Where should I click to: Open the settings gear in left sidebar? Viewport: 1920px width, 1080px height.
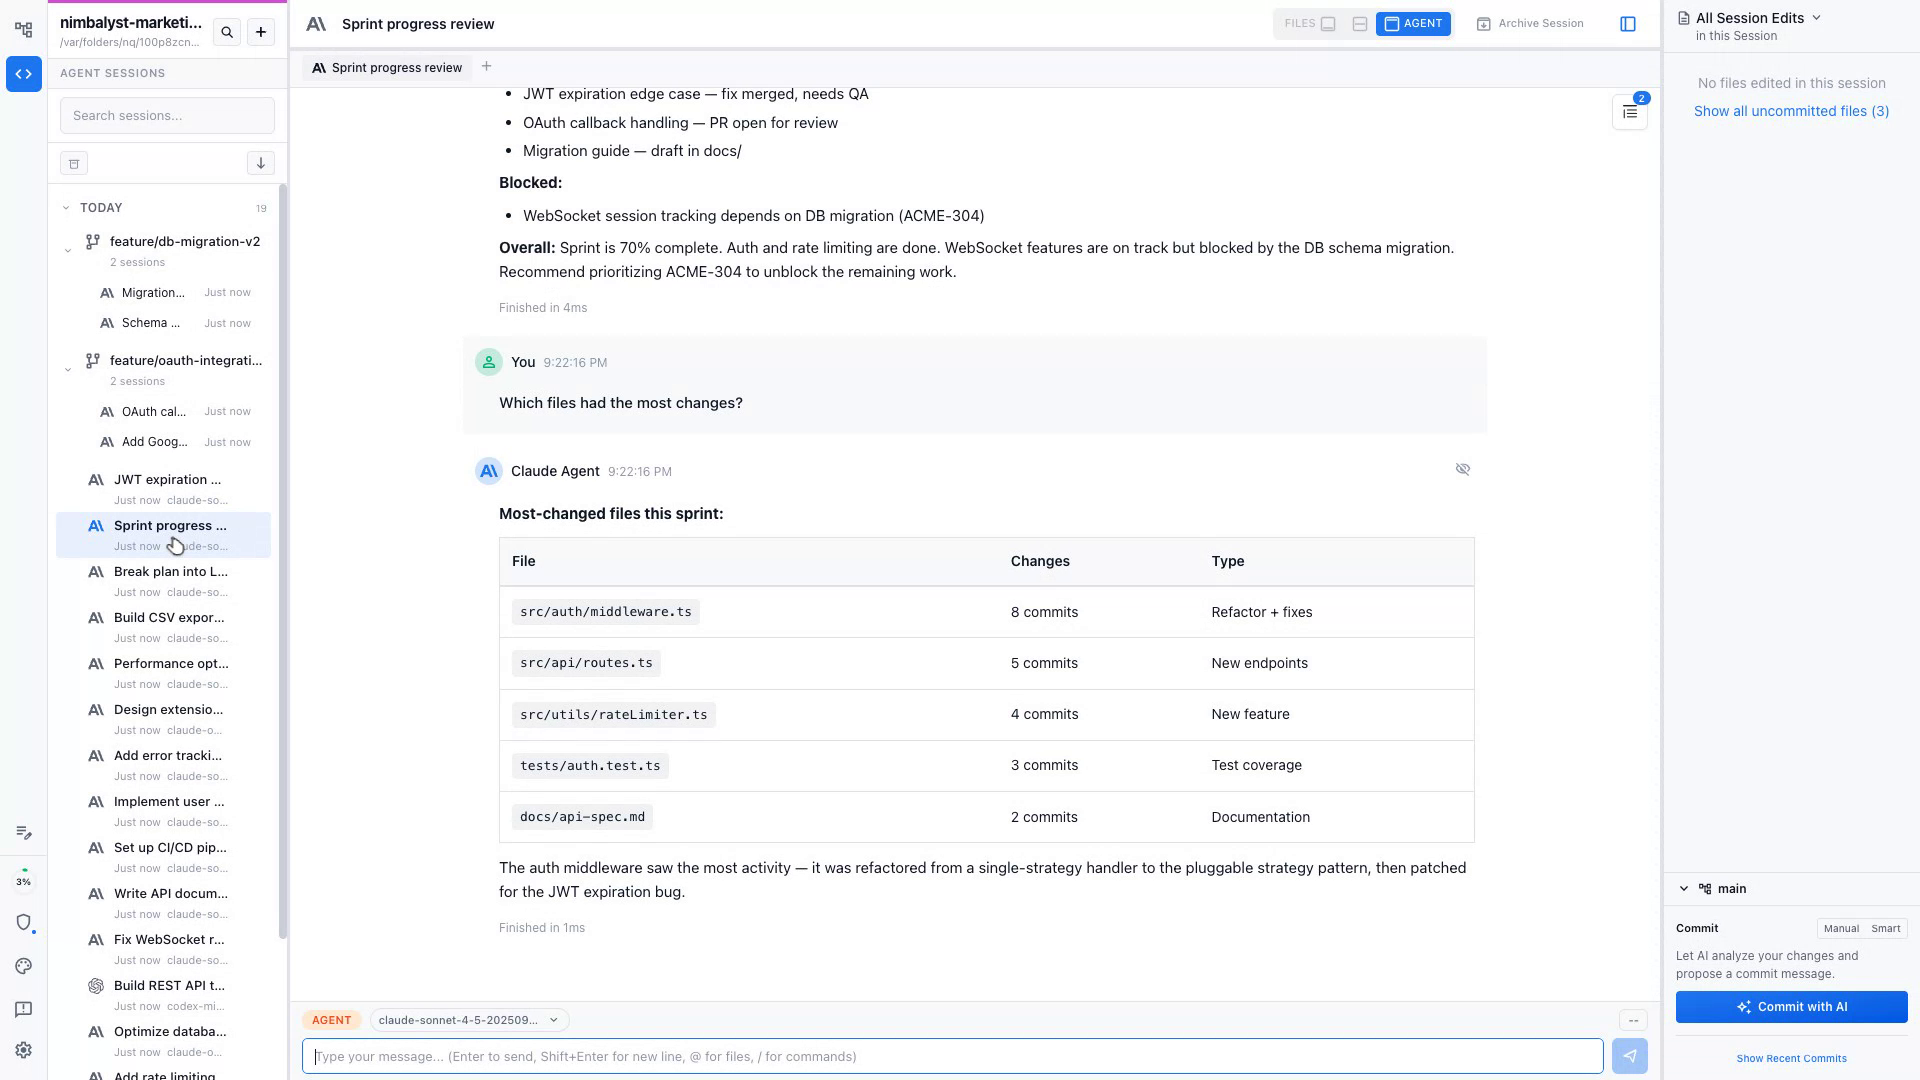(24, 1050)
